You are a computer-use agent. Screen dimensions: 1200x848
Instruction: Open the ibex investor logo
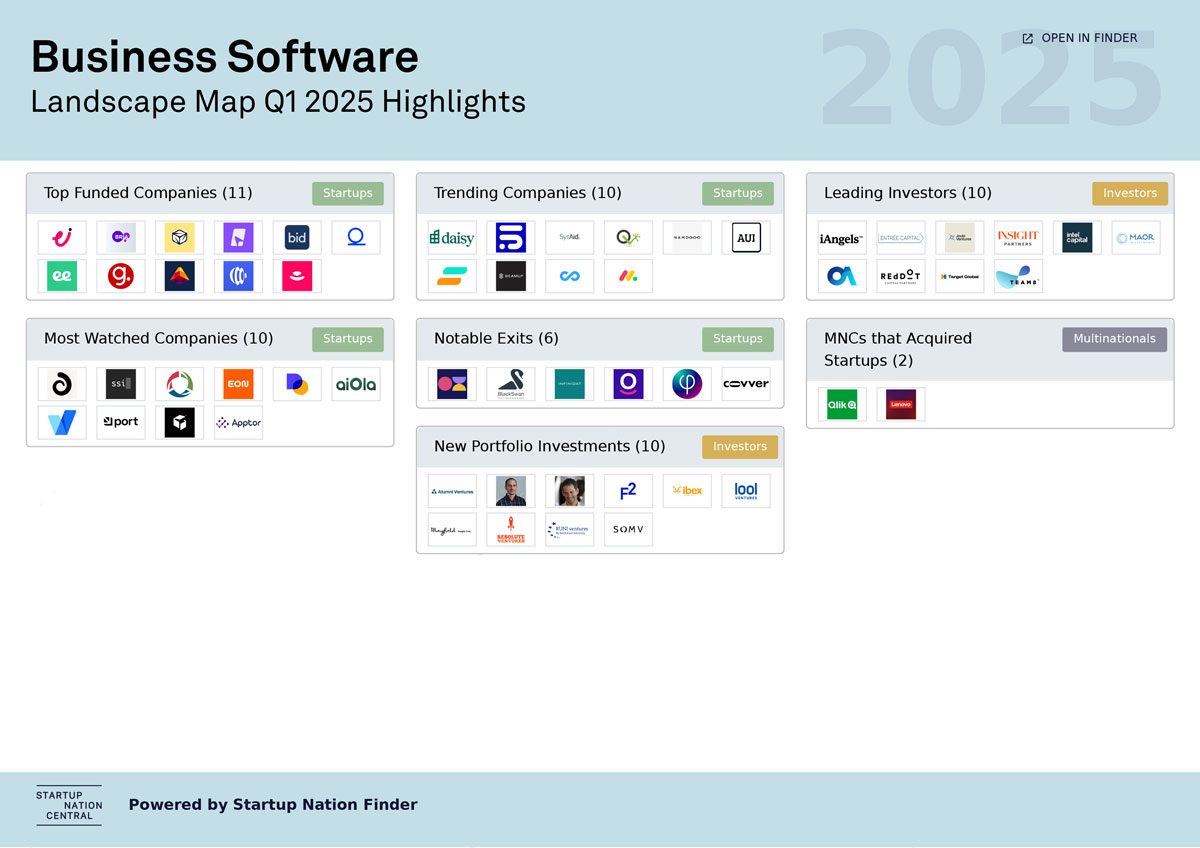(687, 491)
